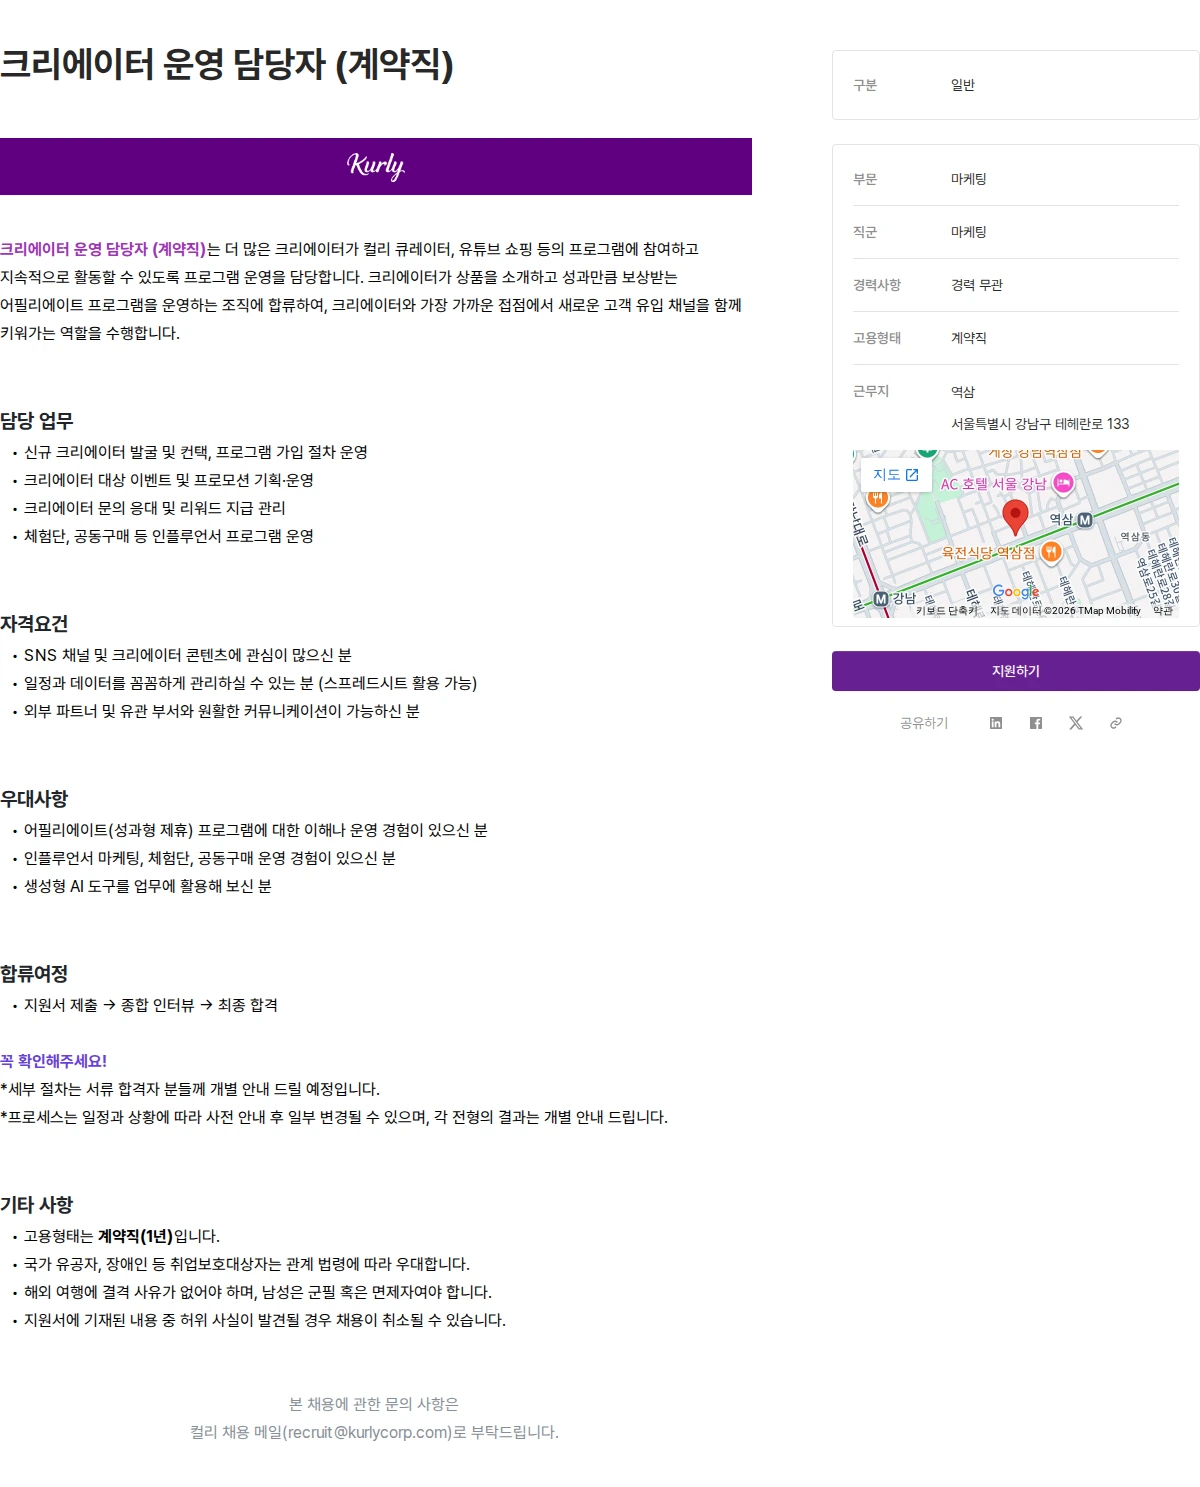Click the 공유하기 label
This screenshot has width=1200, height=1487.
(x=924, y=723)
